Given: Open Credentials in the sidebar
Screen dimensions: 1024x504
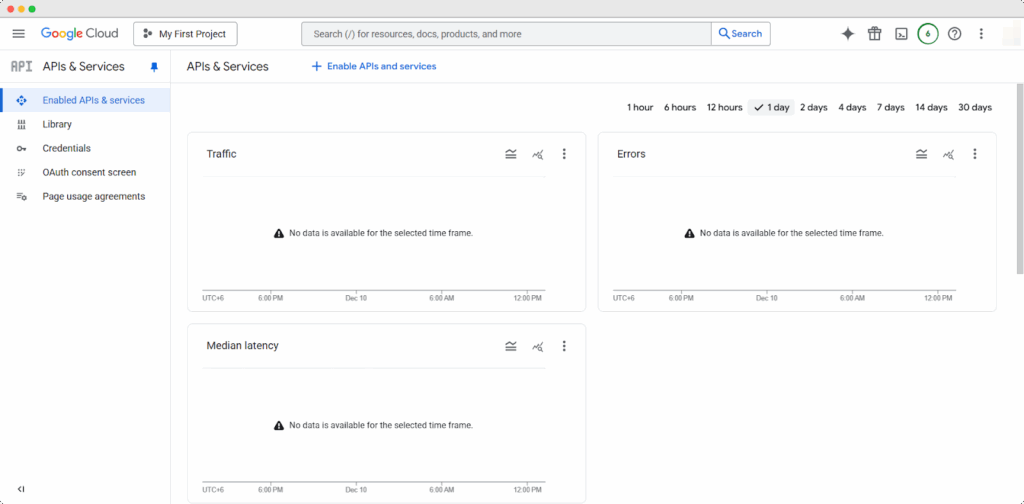Looking at the screenshot, I should tap(66, 148).
